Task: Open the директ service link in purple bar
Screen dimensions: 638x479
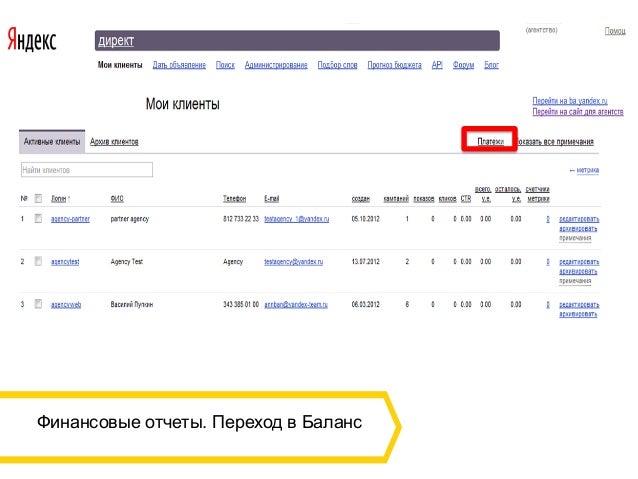Action: tap(116, 41)
